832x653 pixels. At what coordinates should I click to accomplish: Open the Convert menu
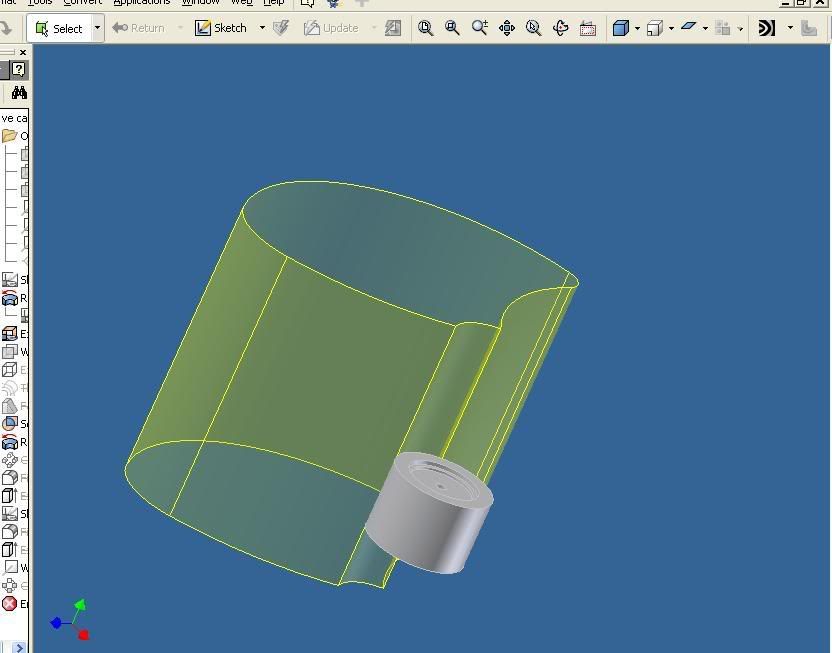pyautogui.click(x=82, y=3)
